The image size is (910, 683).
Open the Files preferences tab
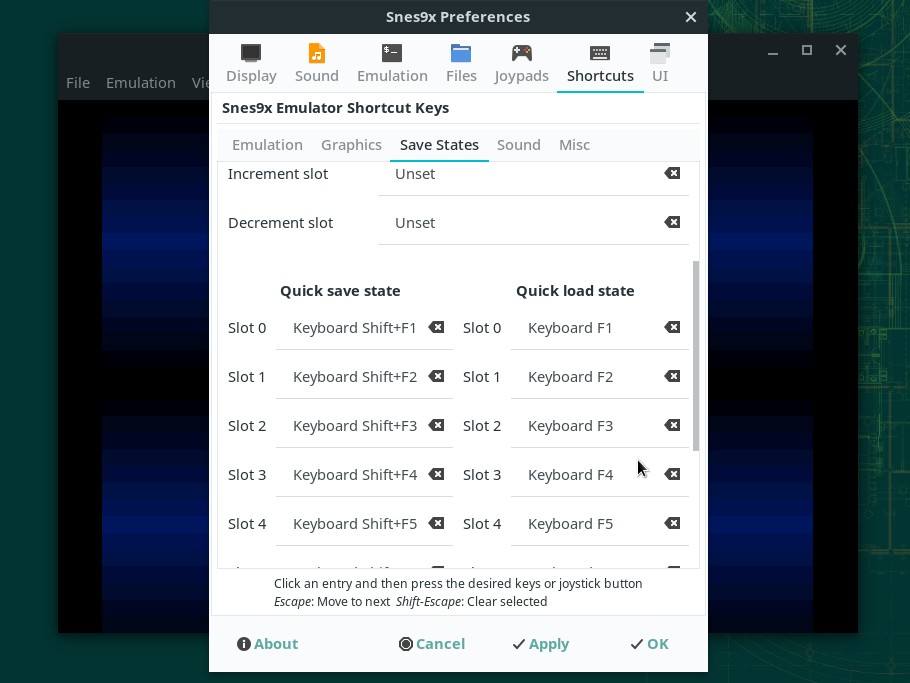click(461, 63)
